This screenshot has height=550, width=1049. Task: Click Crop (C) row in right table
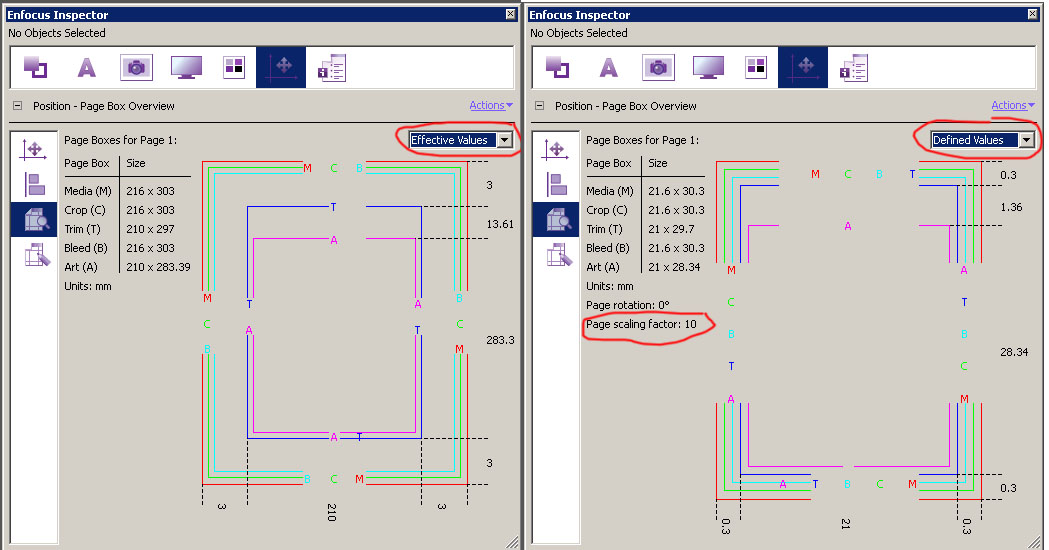point(646,209)
